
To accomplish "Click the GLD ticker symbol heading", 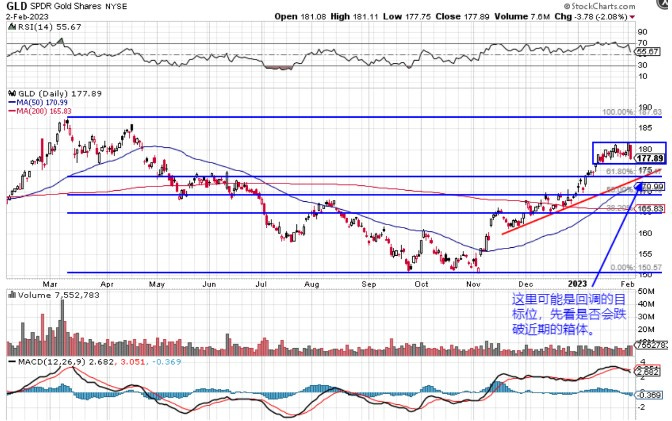I will 17,6.
